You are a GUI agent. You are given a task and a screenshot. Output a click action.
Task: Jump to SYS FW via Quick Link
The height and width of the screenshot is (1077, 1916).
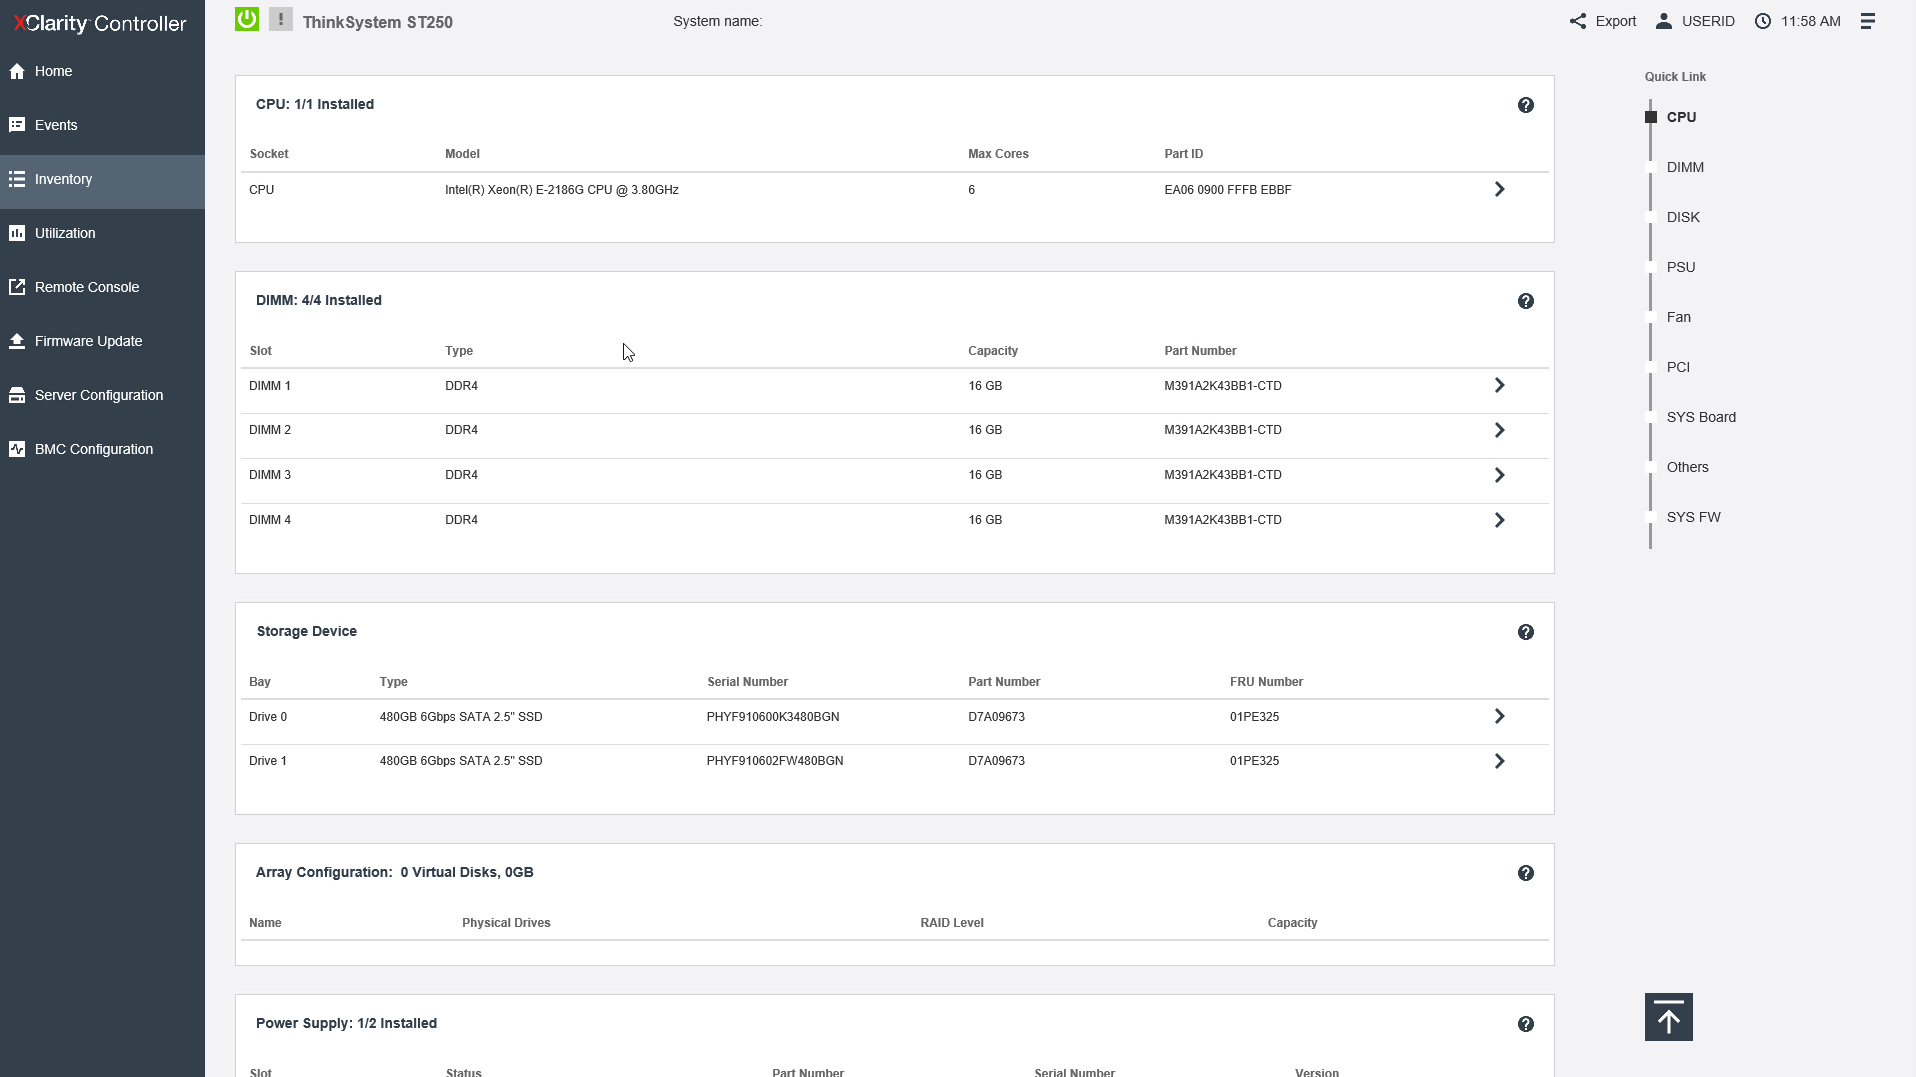coord(1694,517)
